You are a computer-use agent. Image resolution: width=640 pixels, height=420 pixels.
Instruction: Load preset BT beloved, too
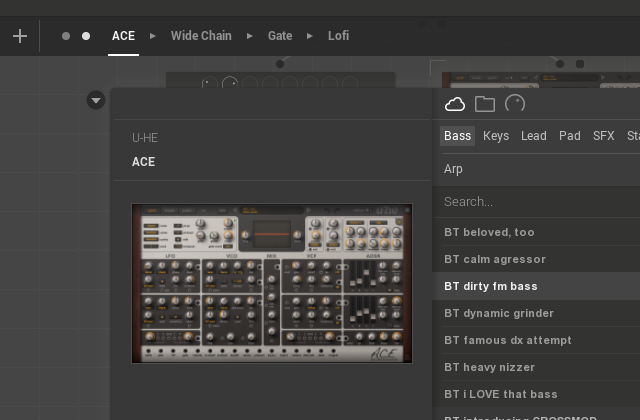click(536, 232)
